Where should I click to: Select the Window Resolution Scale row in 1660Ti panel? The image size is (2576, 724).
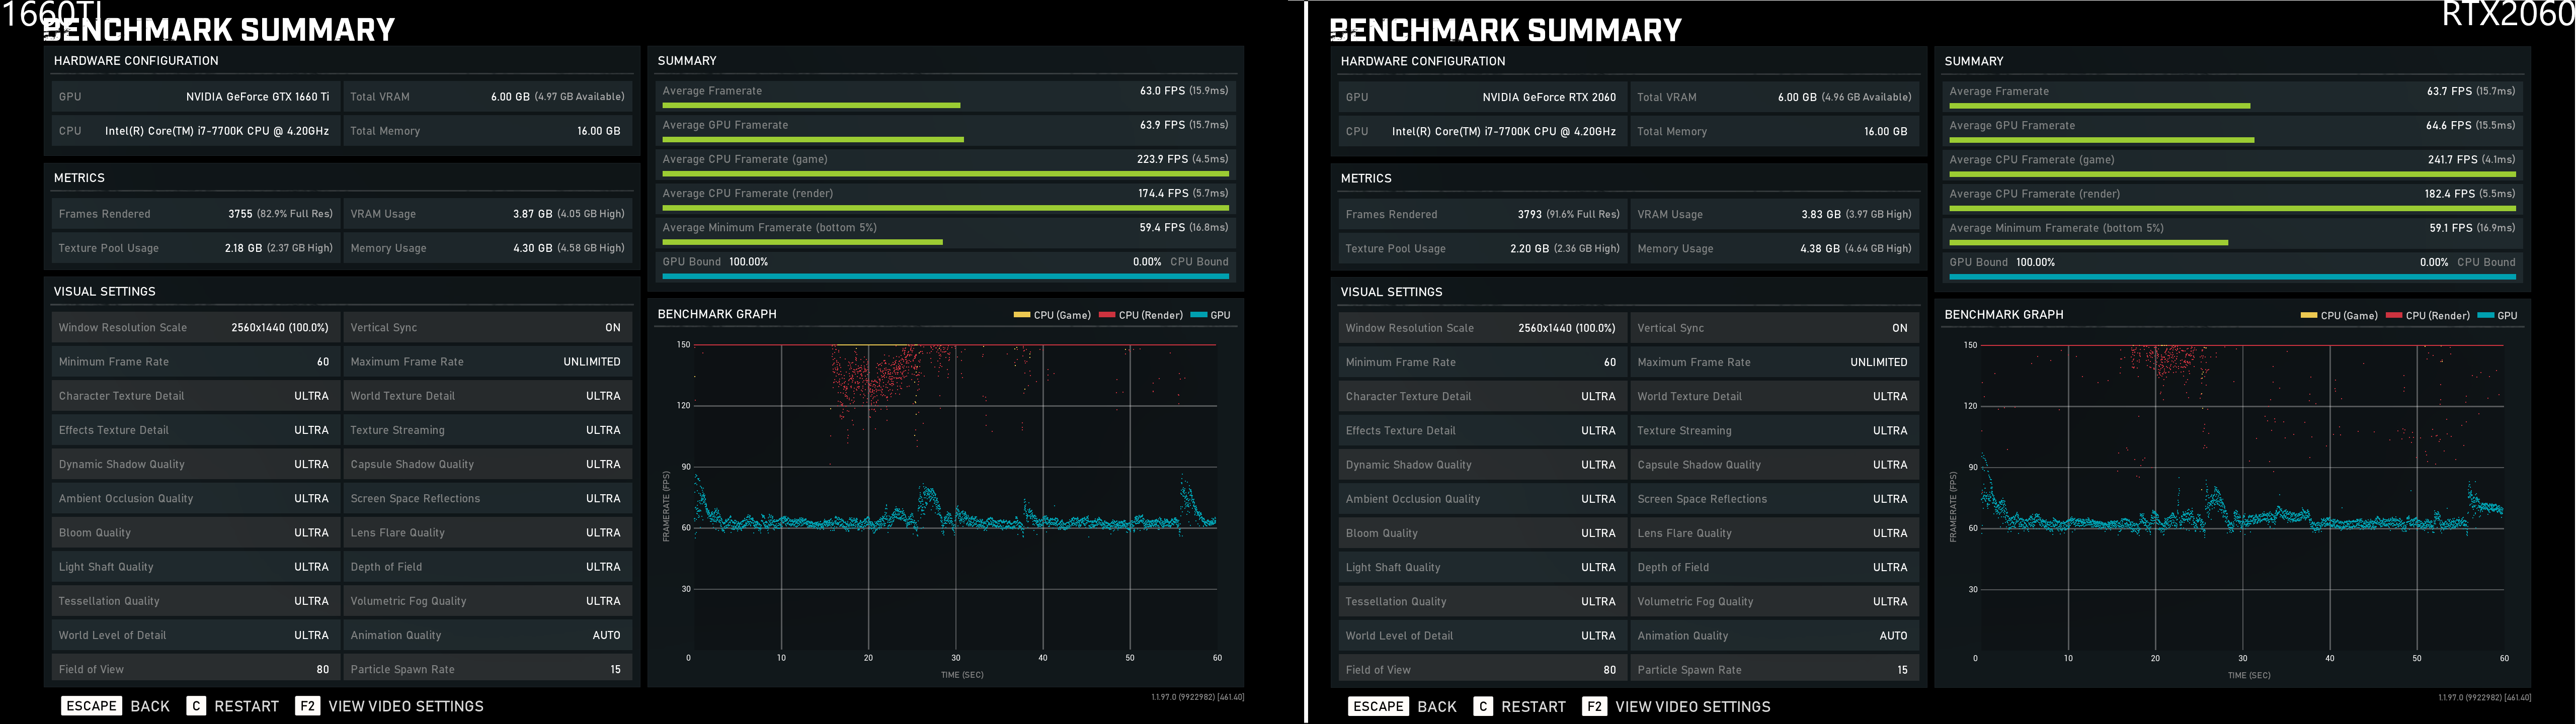[196, 327]
